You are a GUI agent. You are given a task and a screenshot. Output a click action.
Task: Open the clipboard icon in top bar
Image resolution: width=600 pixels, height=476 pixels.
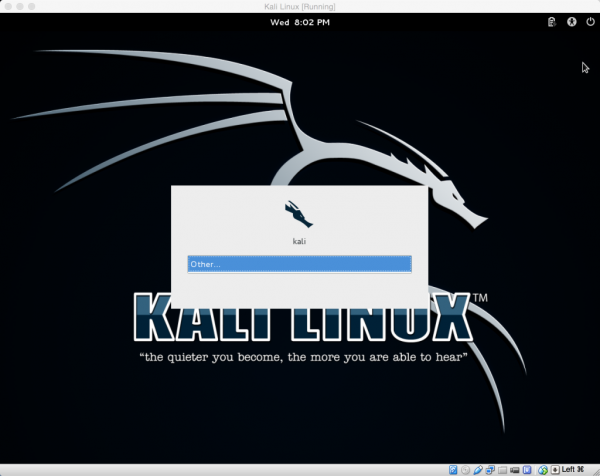551,22
